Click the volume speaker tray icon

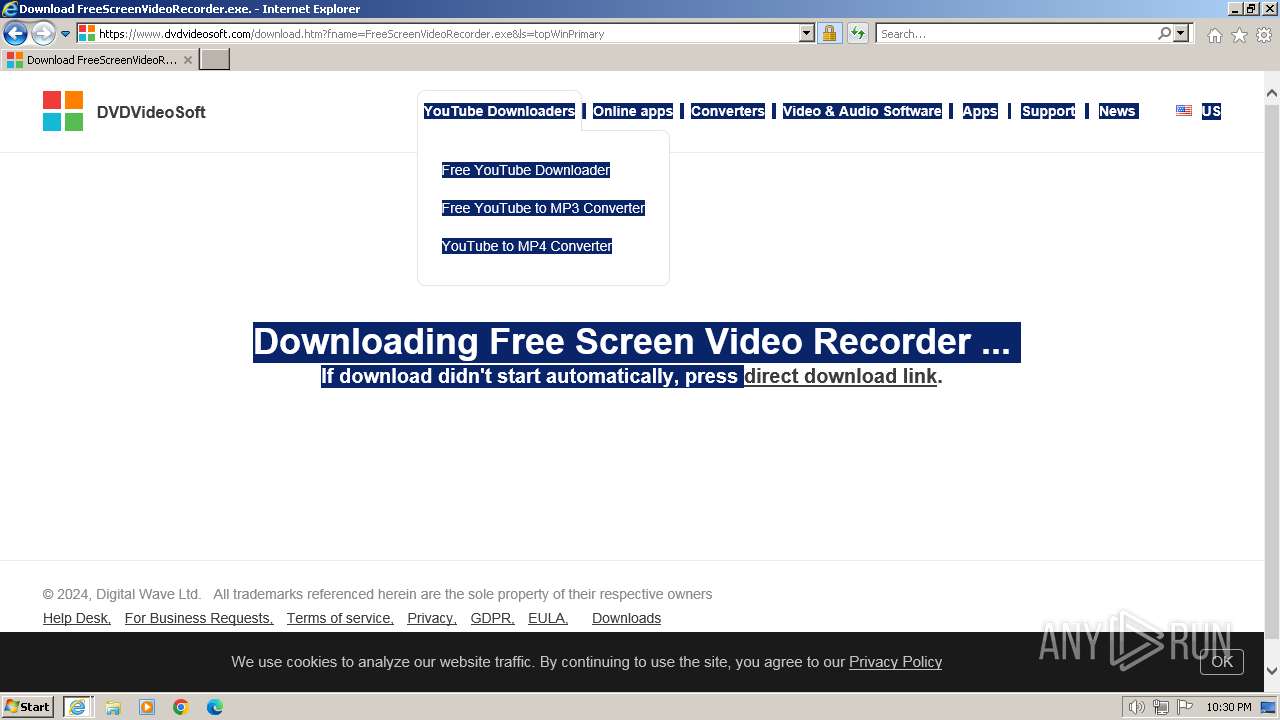[1136, 707]
